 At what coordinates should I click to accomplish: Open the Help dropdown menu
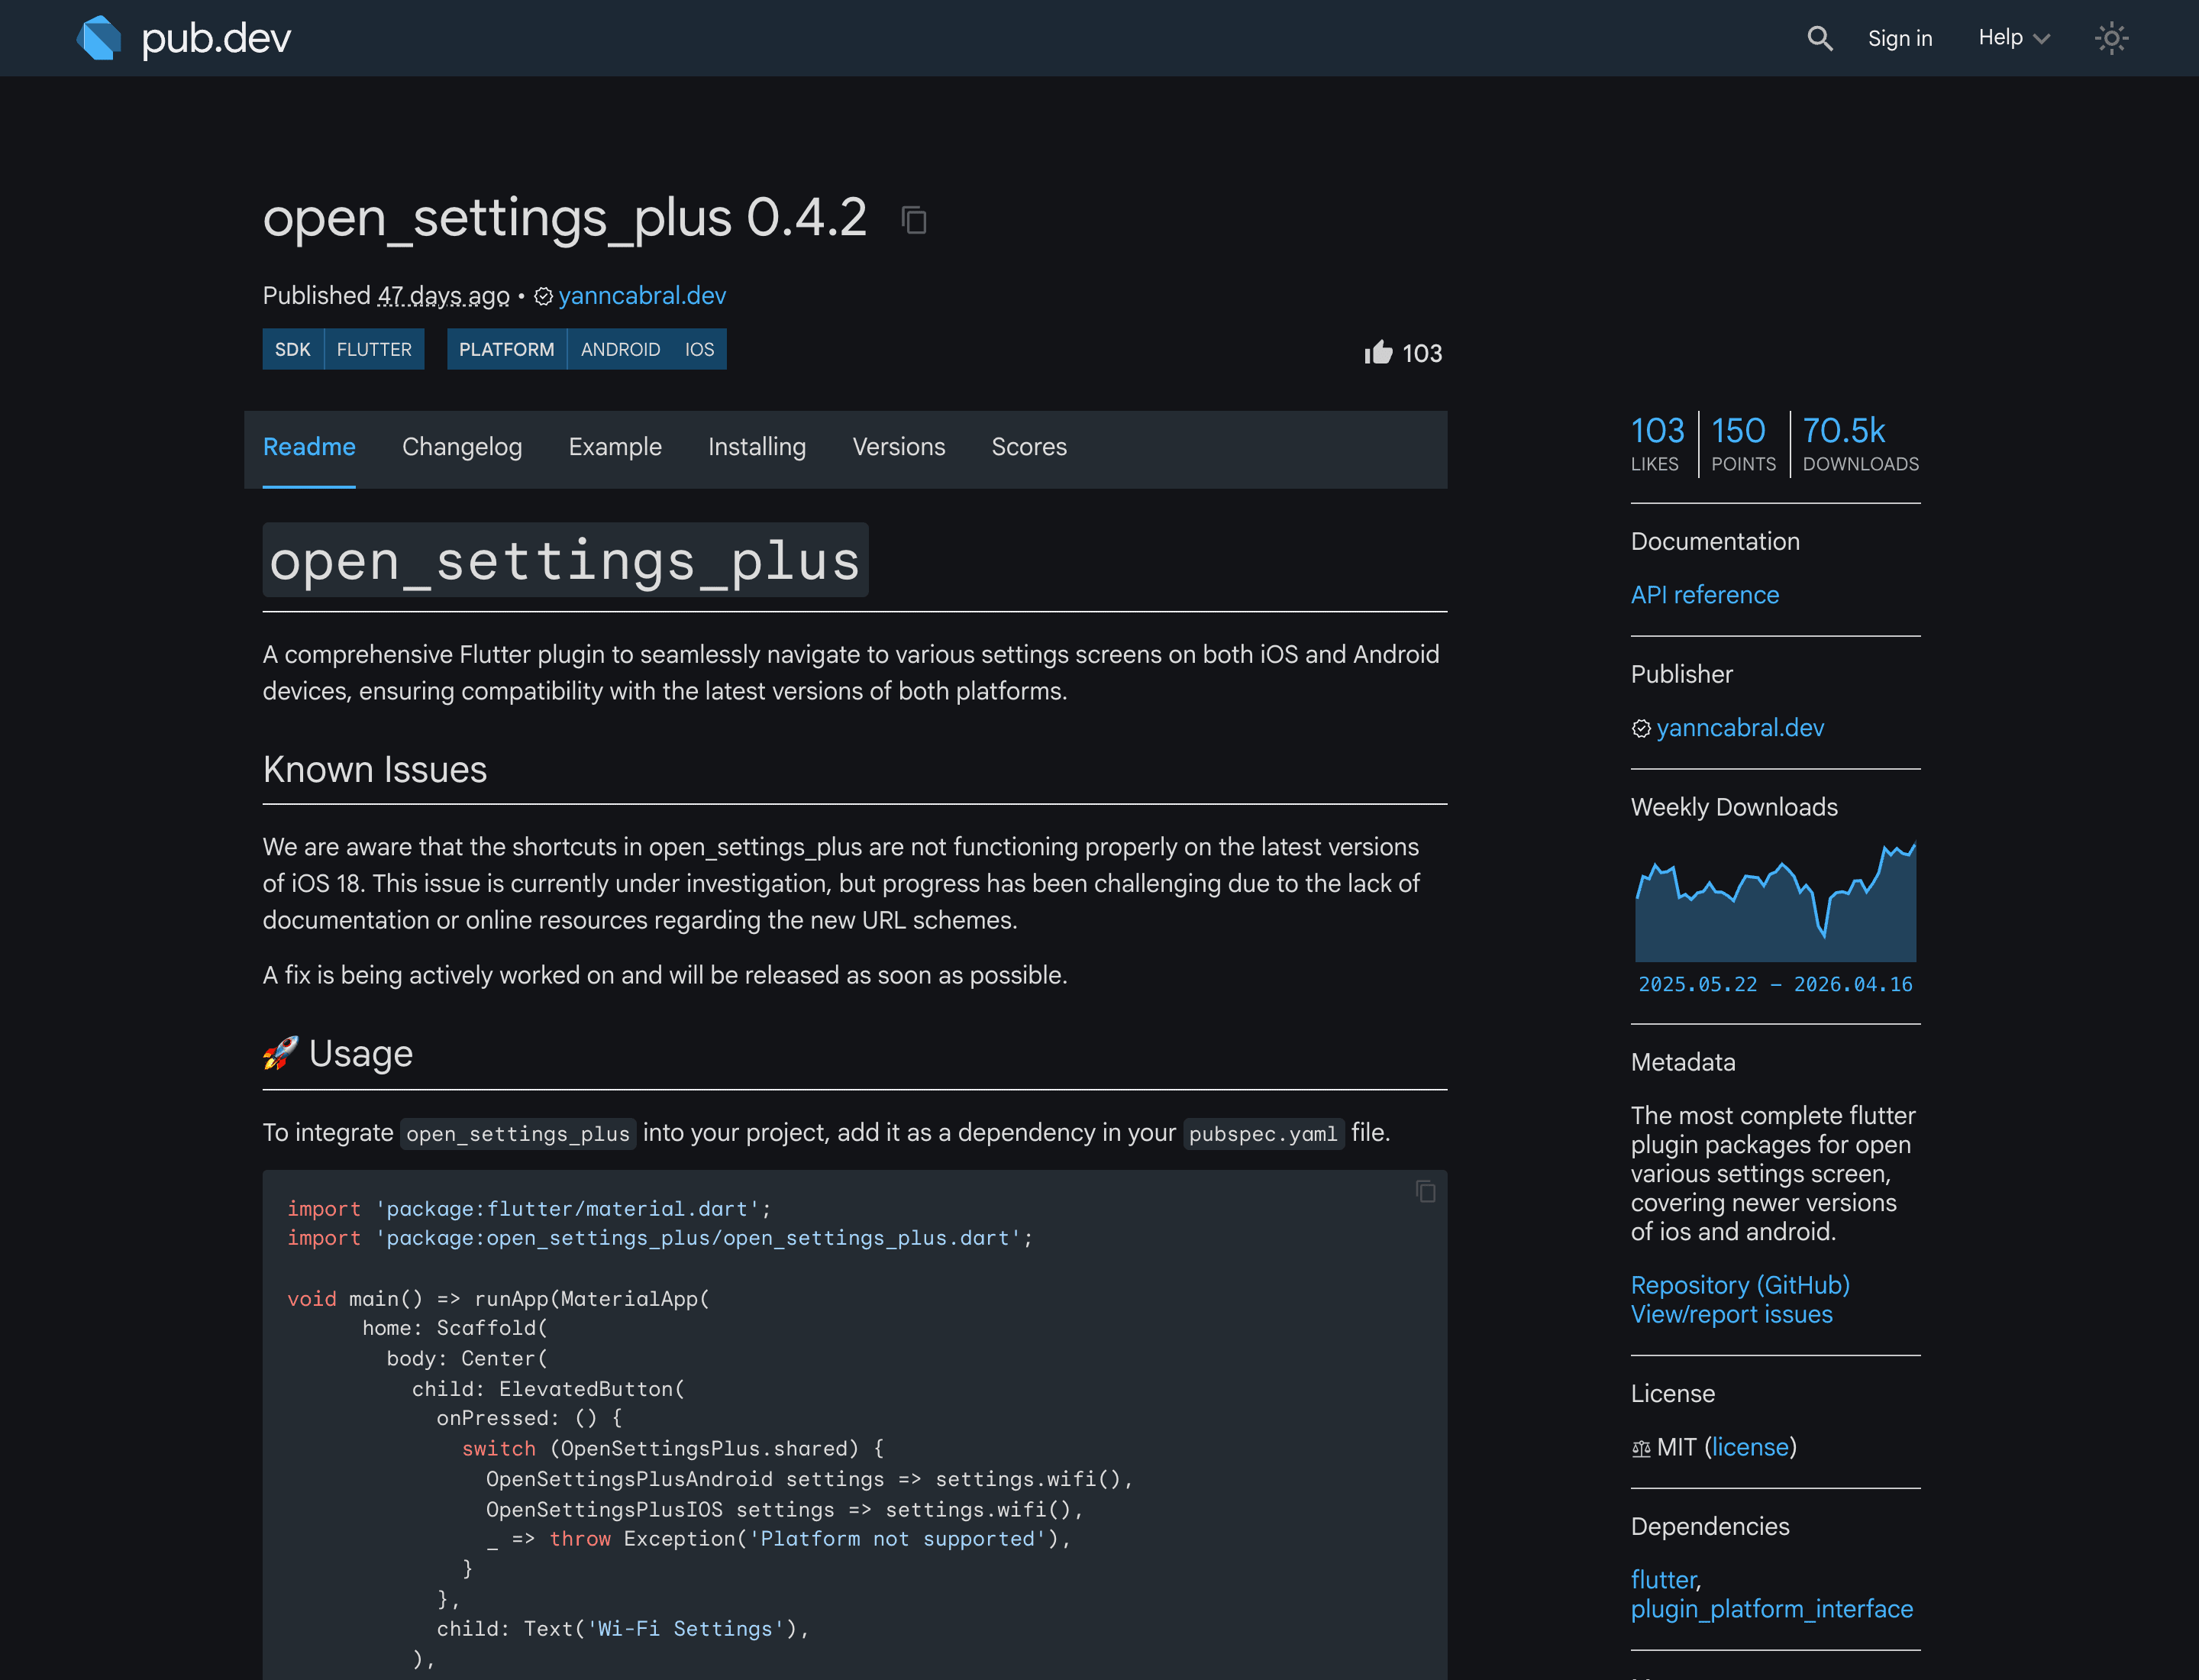click(2011, 38)
